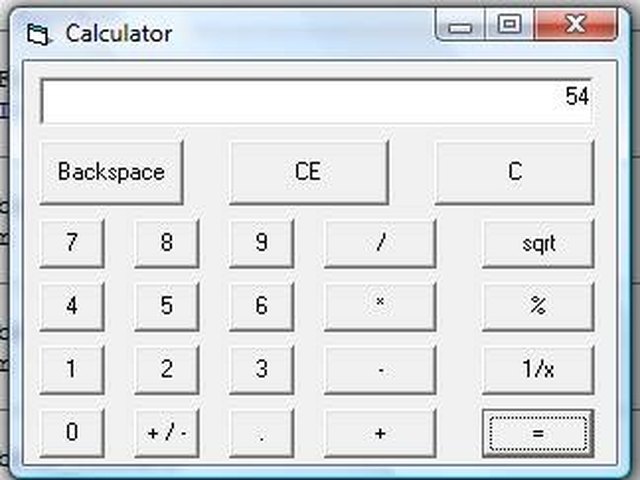This screenshot has width=640, height=480.
Task: Choose the division operator button
Action: tap(380, 244)
